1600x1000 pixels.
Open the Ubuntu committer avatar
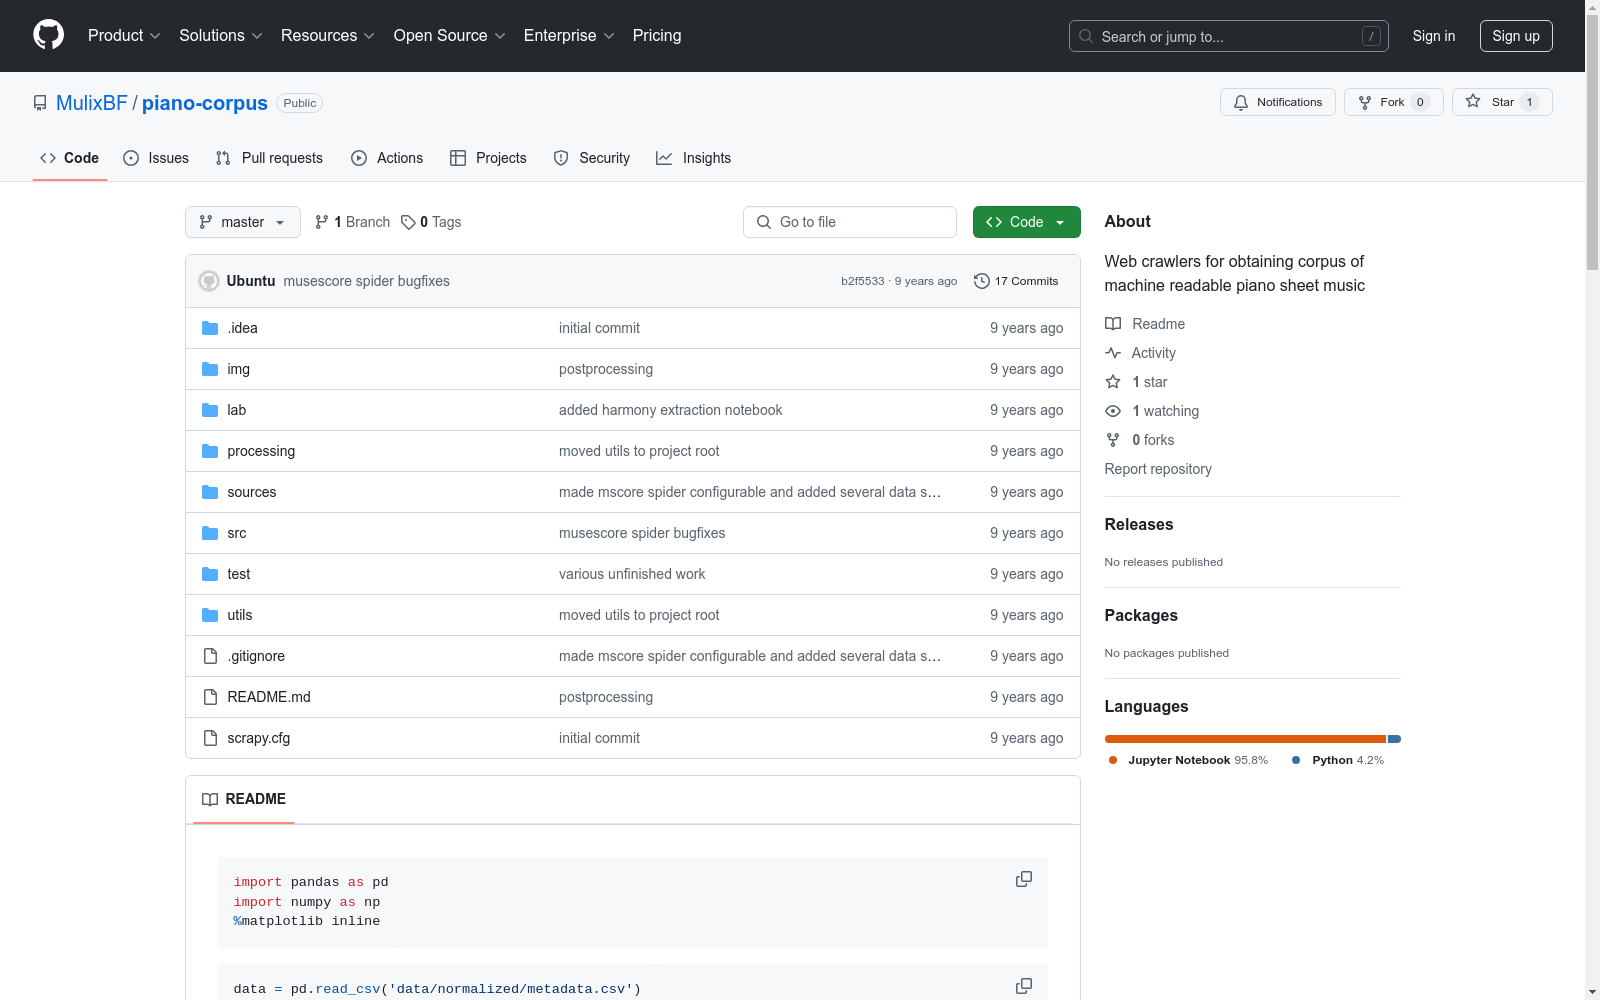pyautogui.click(x=209, y=281)
